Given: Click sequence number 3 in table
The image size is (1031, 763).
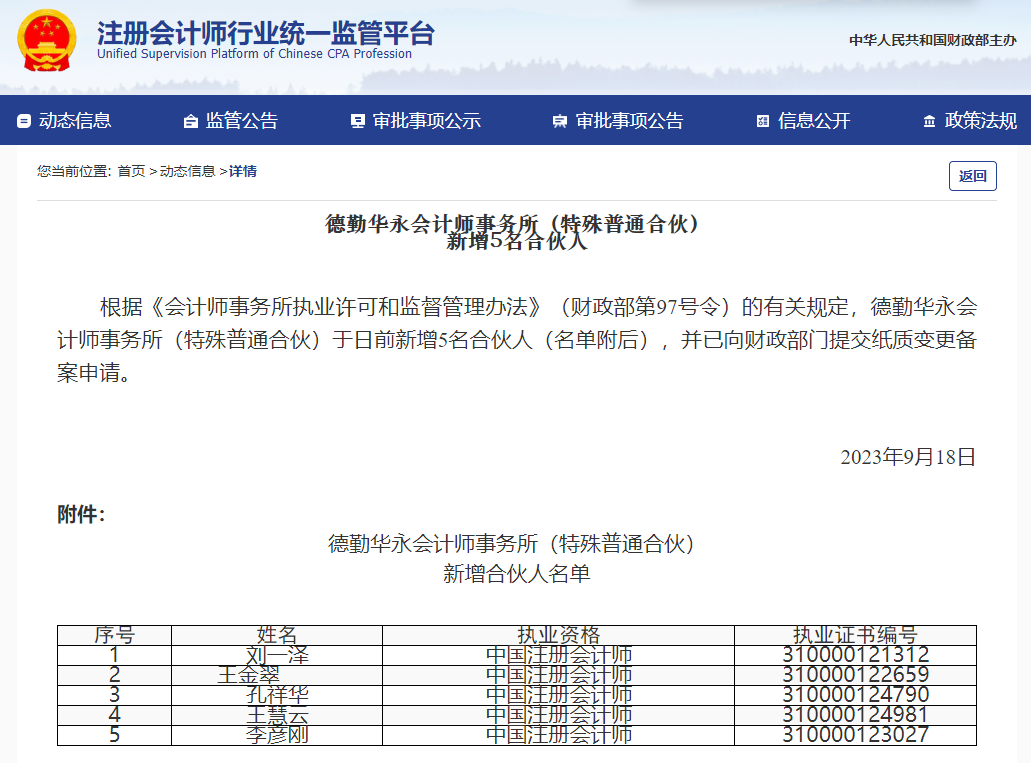Looking at the screenshot, I should pos(114,695).
